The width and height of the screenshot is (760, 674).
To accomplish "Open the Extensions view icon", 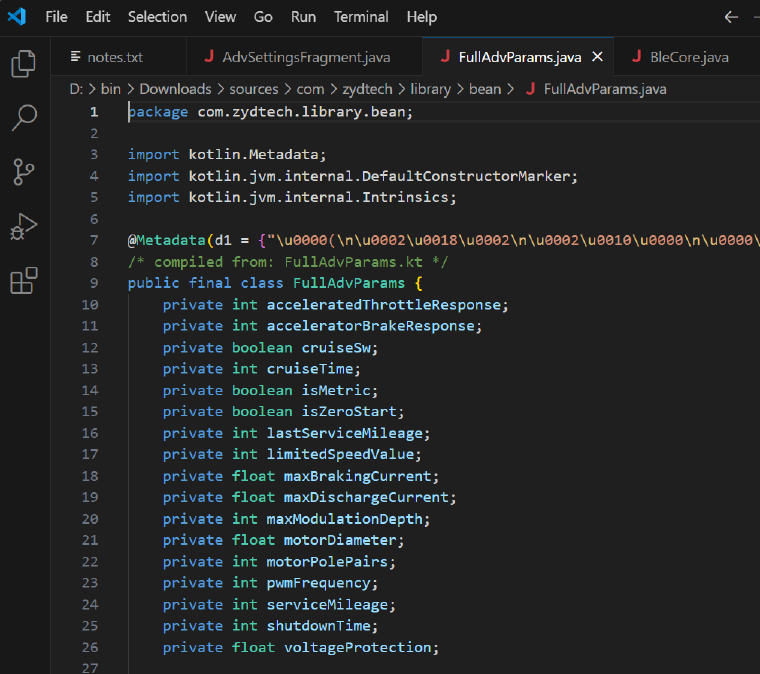I will 23,281.
